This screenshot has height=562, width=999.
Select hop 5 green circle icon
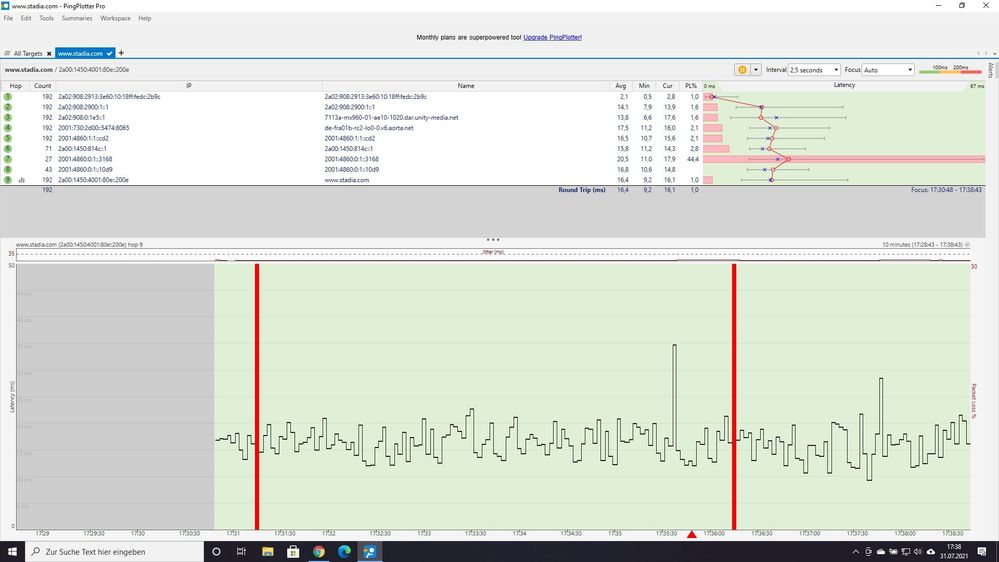(8, 138)
